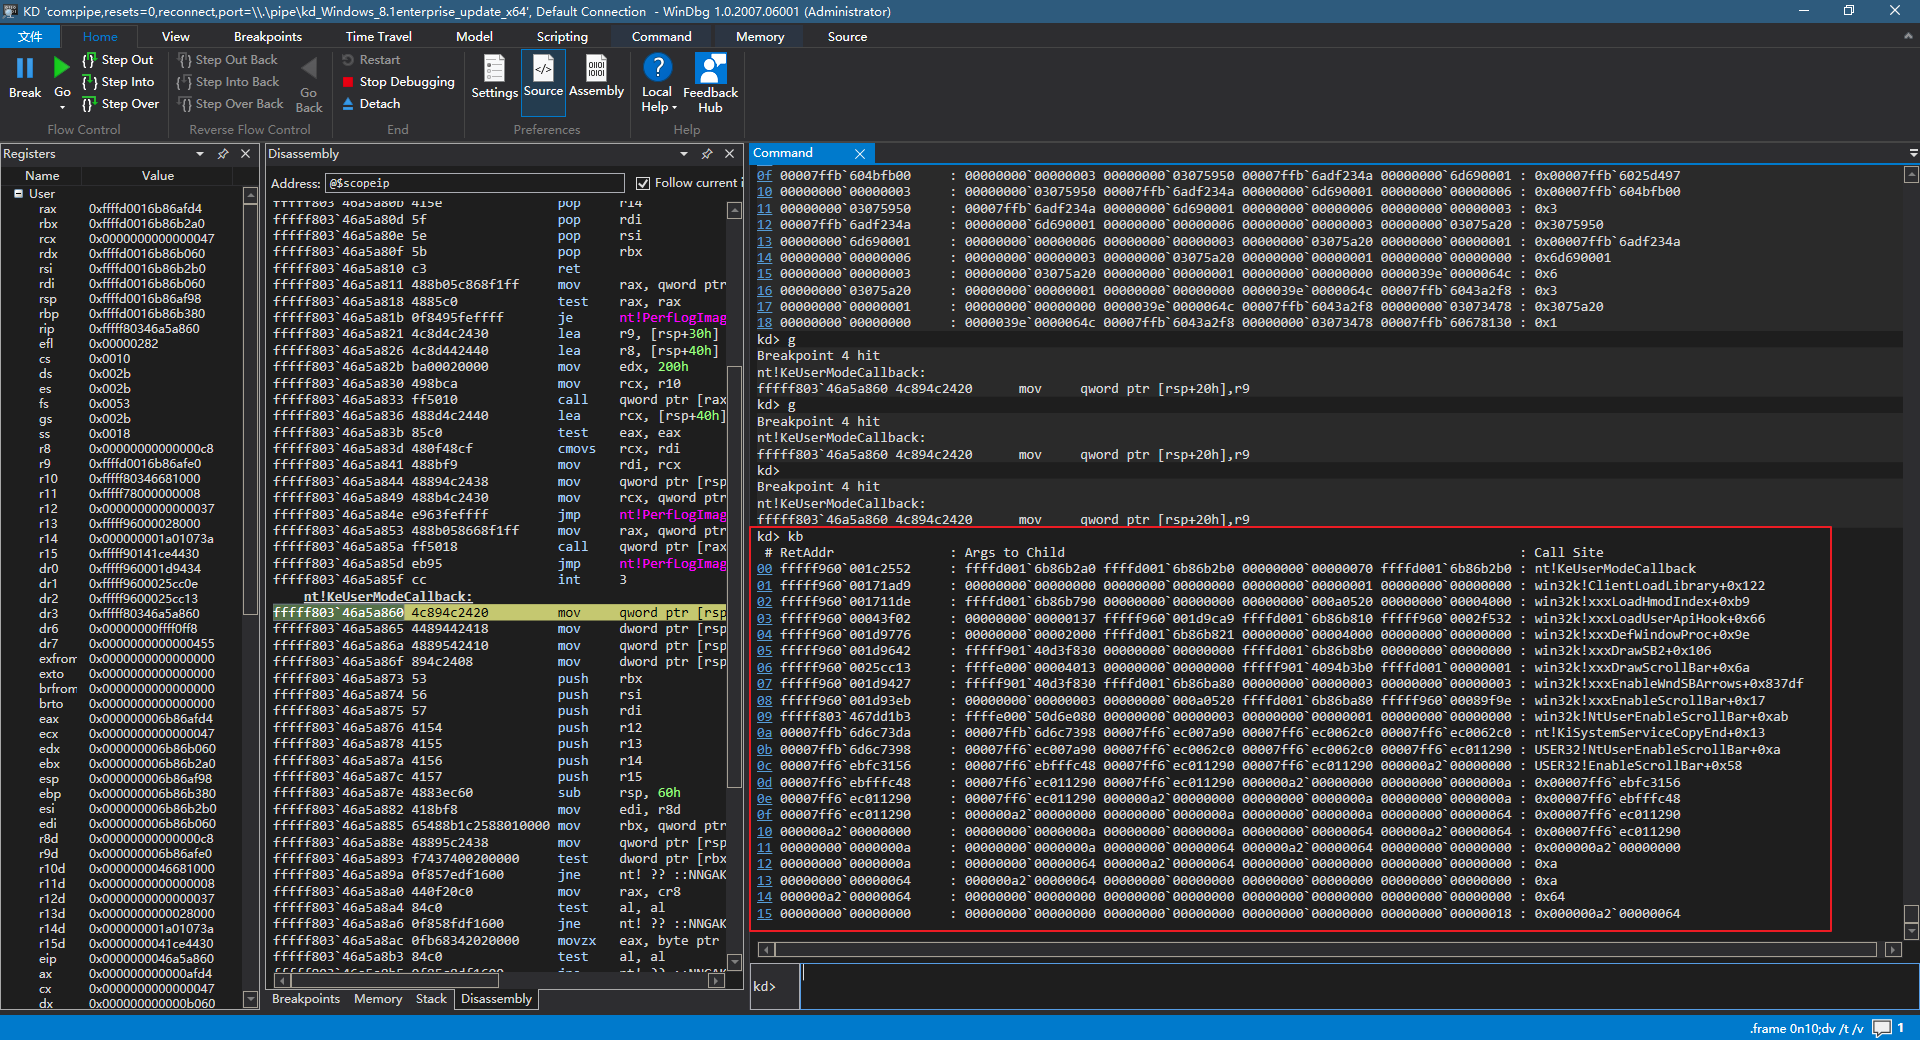Switch to the Time Travel ribbon tab
This screenshot has height=1040, width=1920.
[x=378, y=37]
